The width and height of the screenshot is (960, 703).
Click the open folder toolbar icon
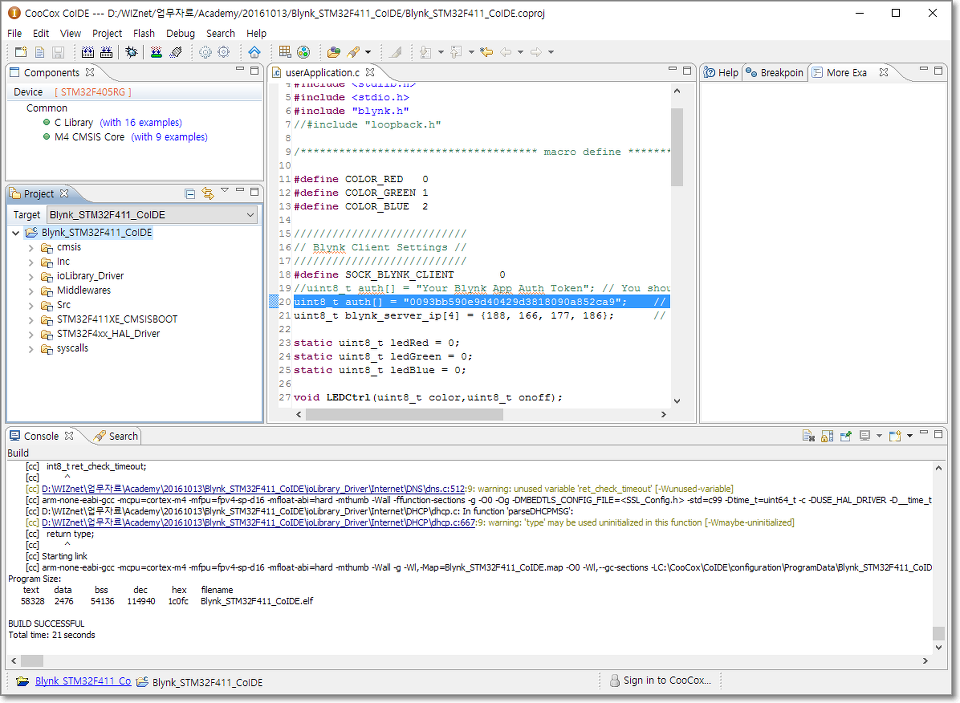pyautogui.click(x=333, y=52)
